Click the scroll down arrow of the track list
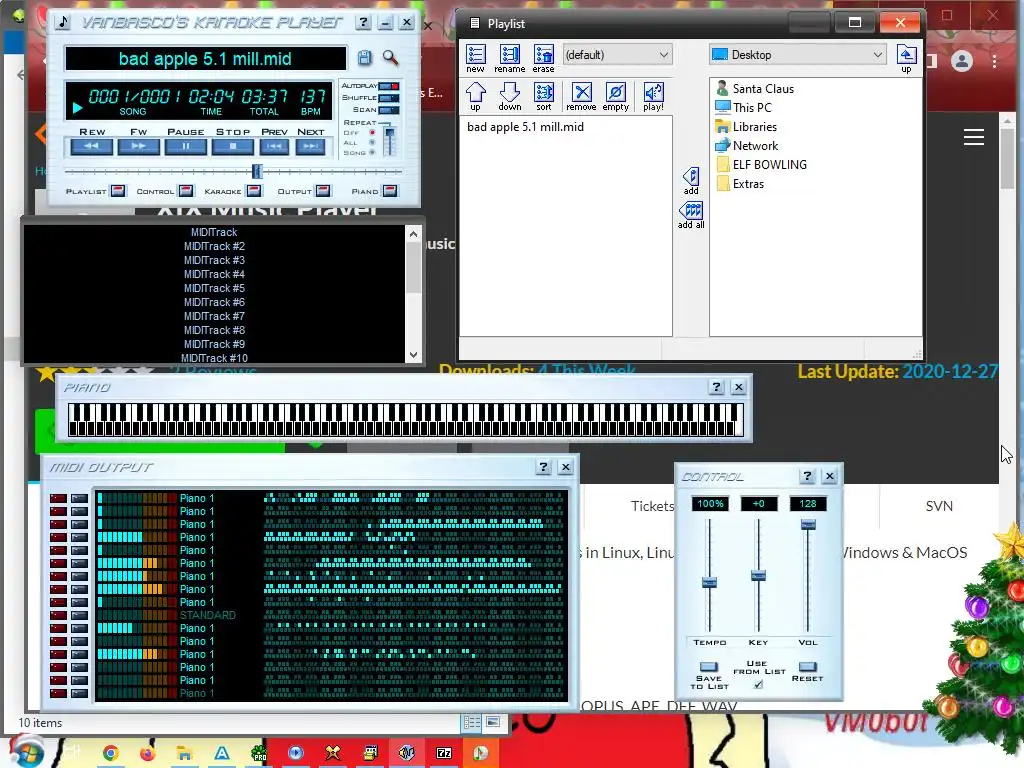Viewport: 1024px width, 768px height. 413,355
